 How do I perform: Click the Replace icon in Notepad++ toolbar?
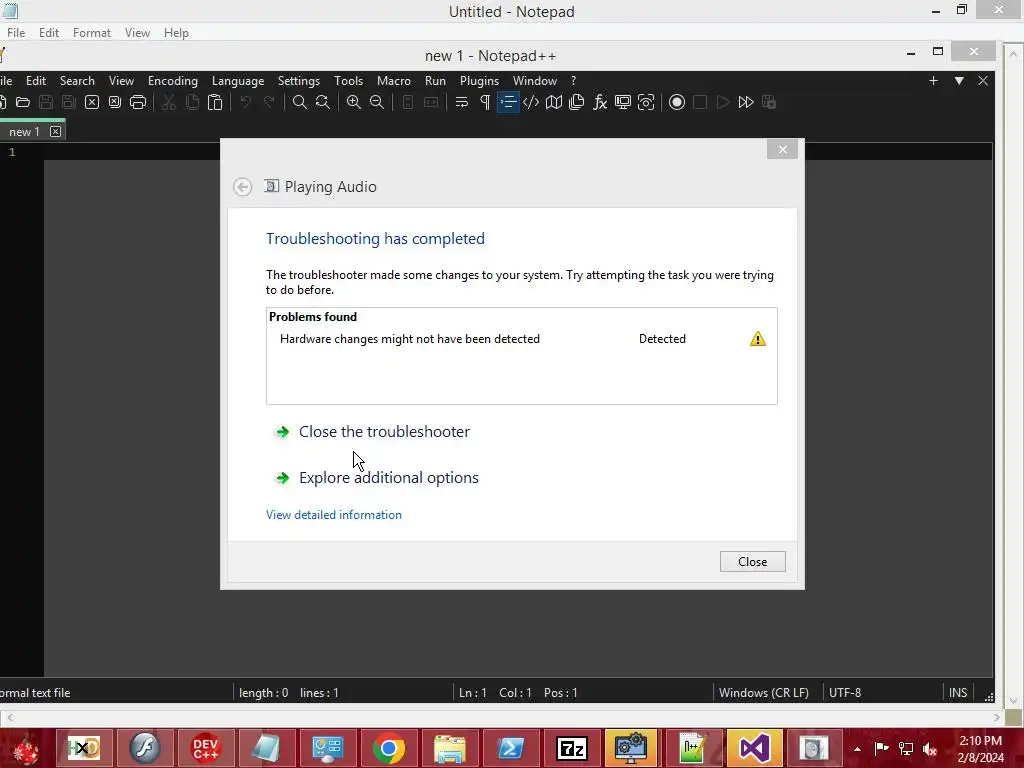click(323, 102)
